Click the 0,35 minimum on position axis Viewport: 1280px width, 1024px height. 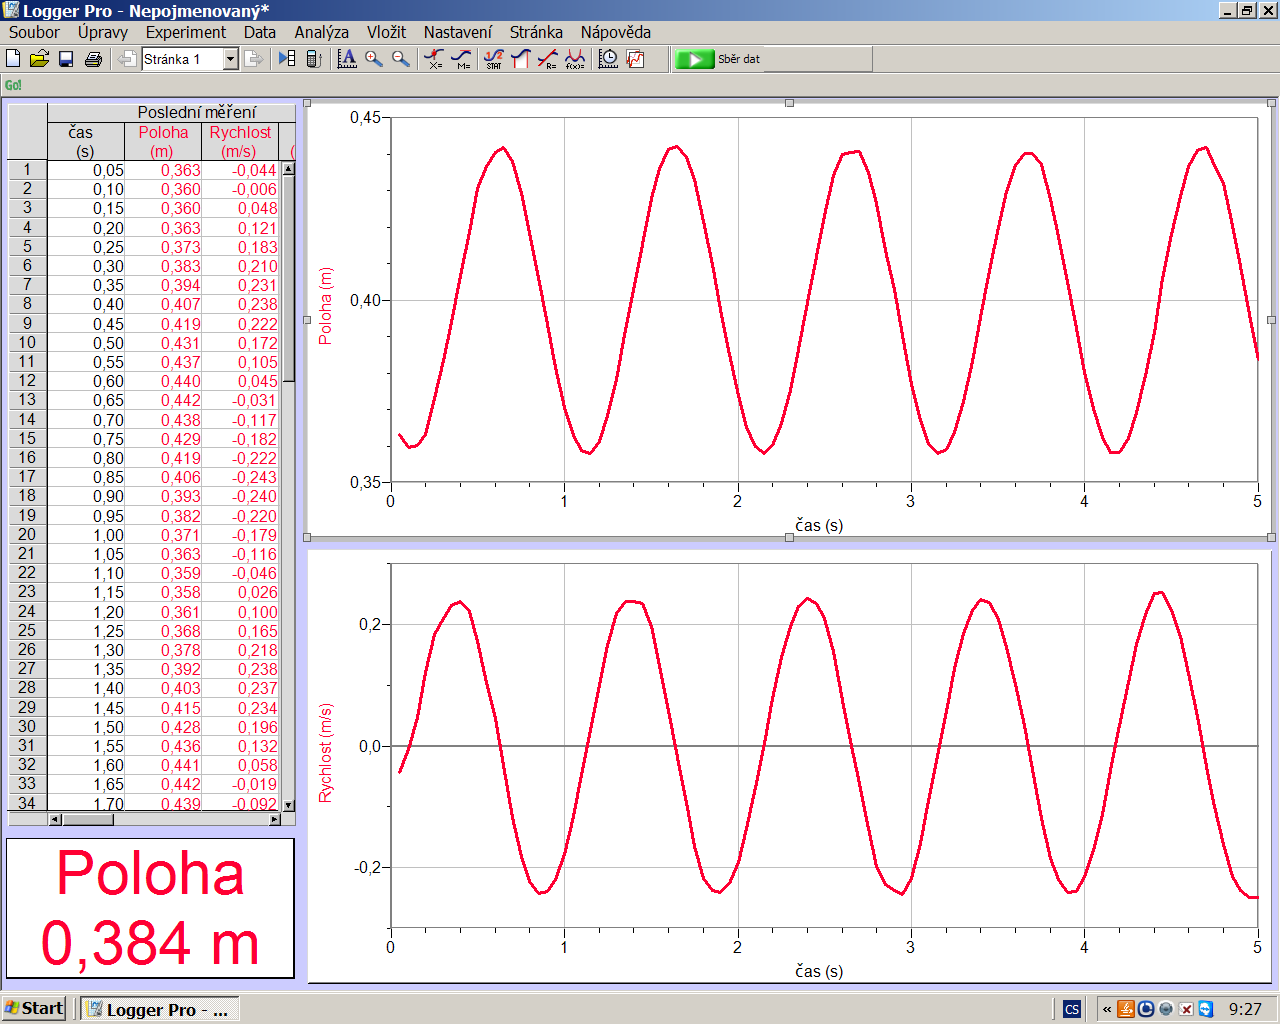[x=365, y=482]
